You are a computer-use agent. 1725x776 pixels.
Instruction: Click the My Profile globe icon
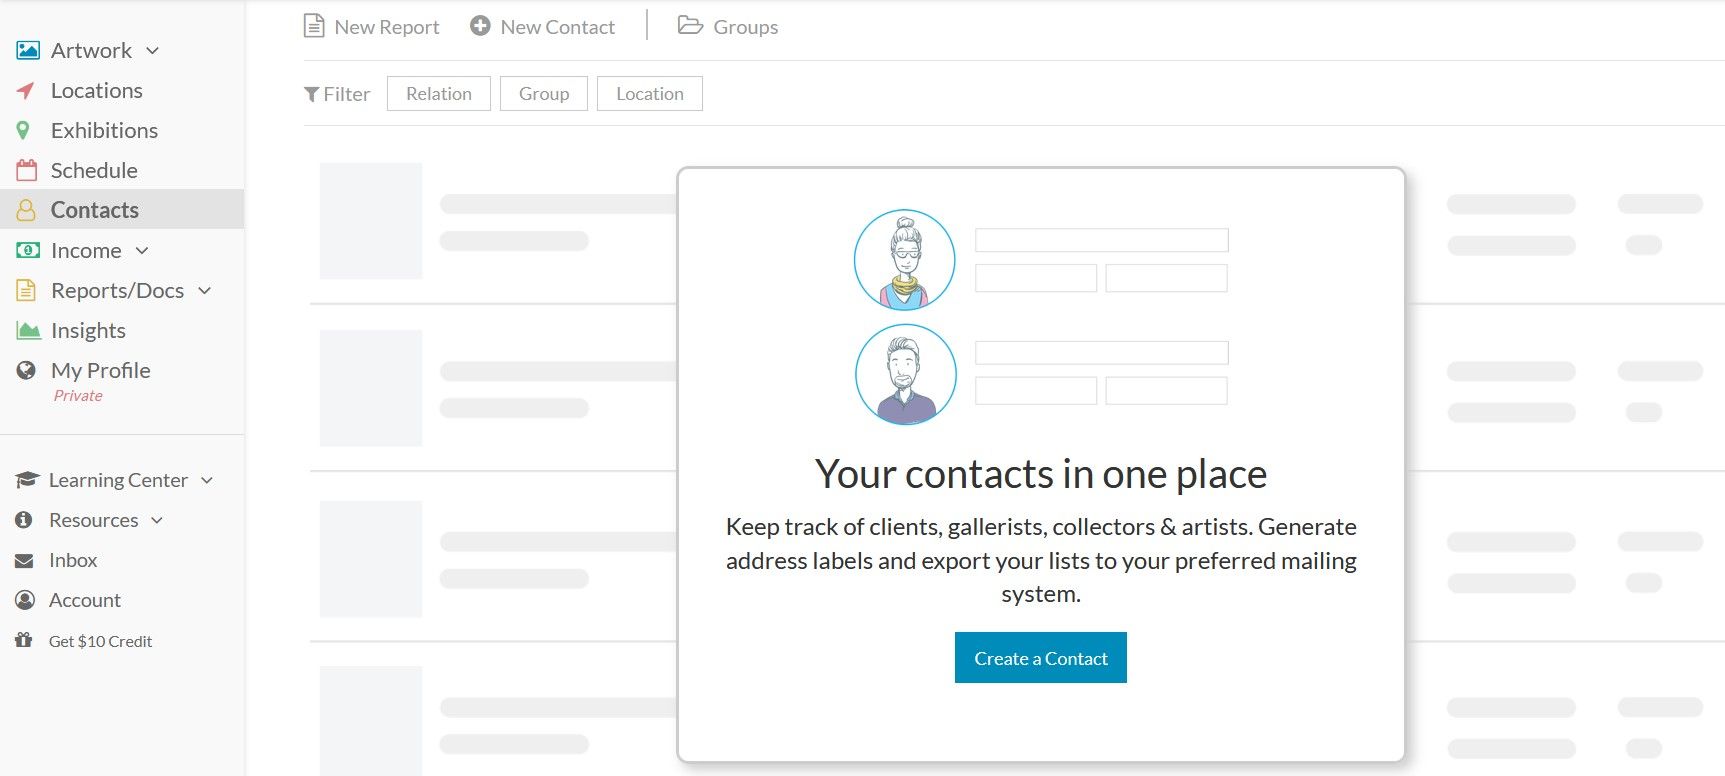(27, 370)
